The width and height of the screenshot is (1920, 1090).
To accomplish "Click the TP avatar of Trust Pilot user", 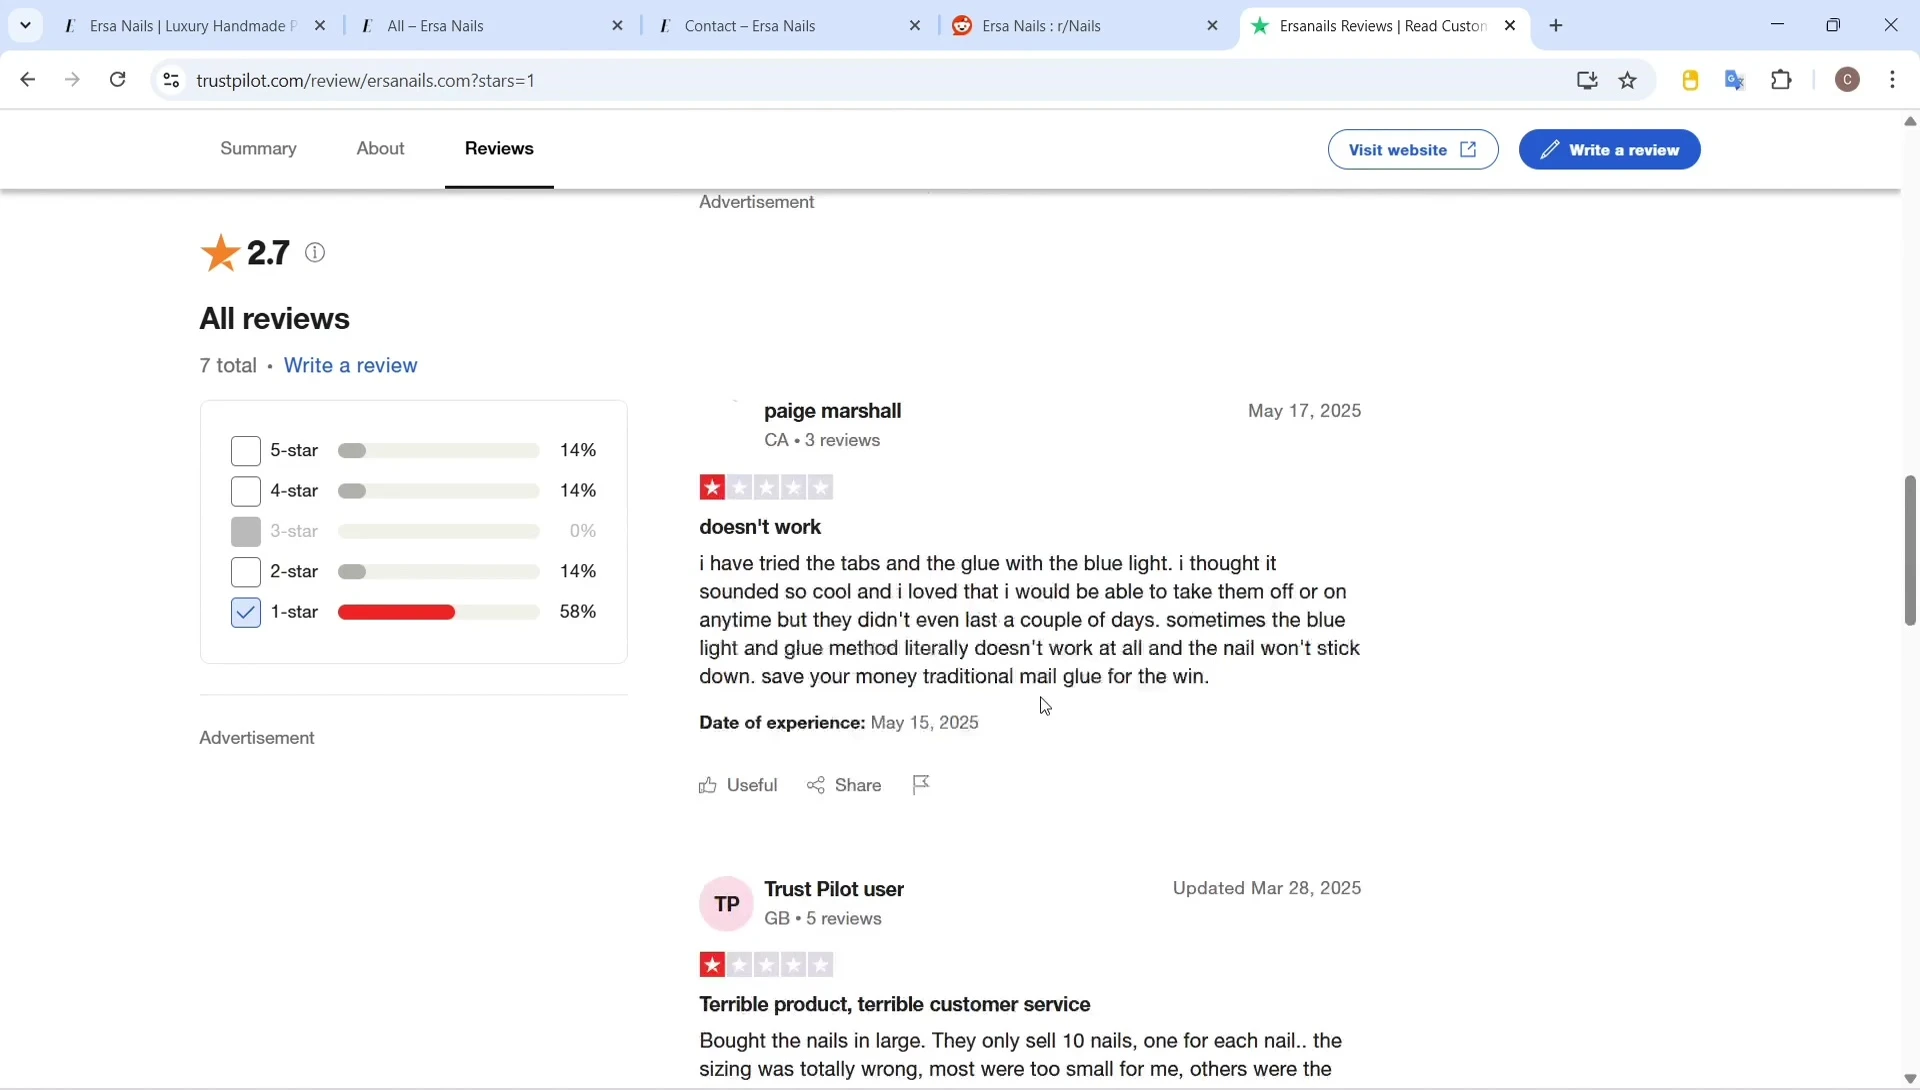I will tap(727, 905).
